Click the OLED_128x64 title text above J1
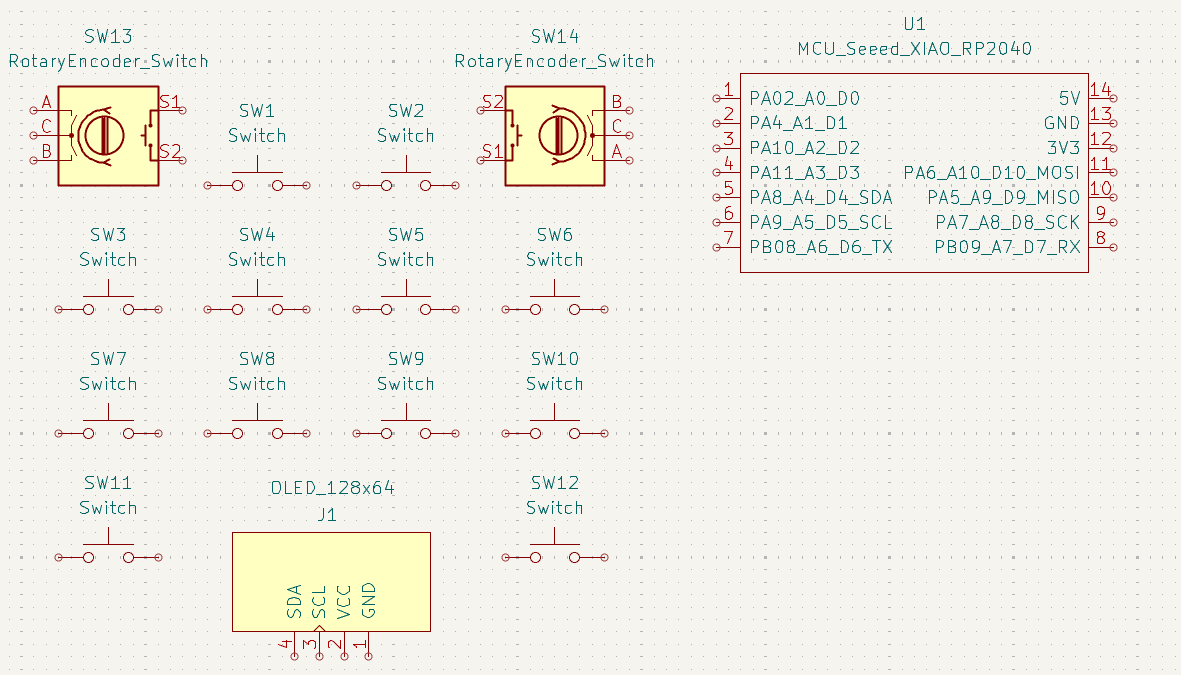The width and height of the screenshot is (1181, 675). point(330,489)
